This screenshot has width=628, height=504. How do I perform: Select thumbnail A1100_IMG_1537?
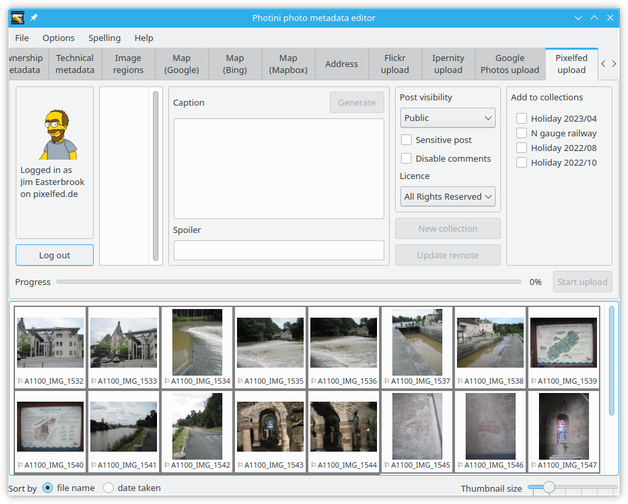pyautogui.click(x=417, y=347)
